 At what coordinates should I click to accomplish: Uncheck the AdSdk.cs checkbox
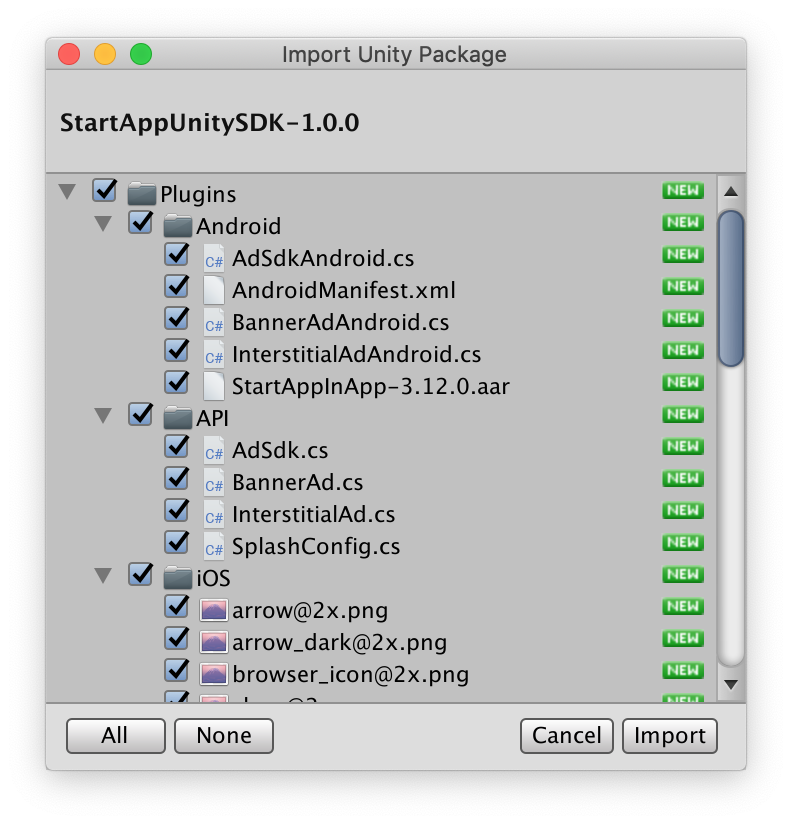[x=177, y=446]
